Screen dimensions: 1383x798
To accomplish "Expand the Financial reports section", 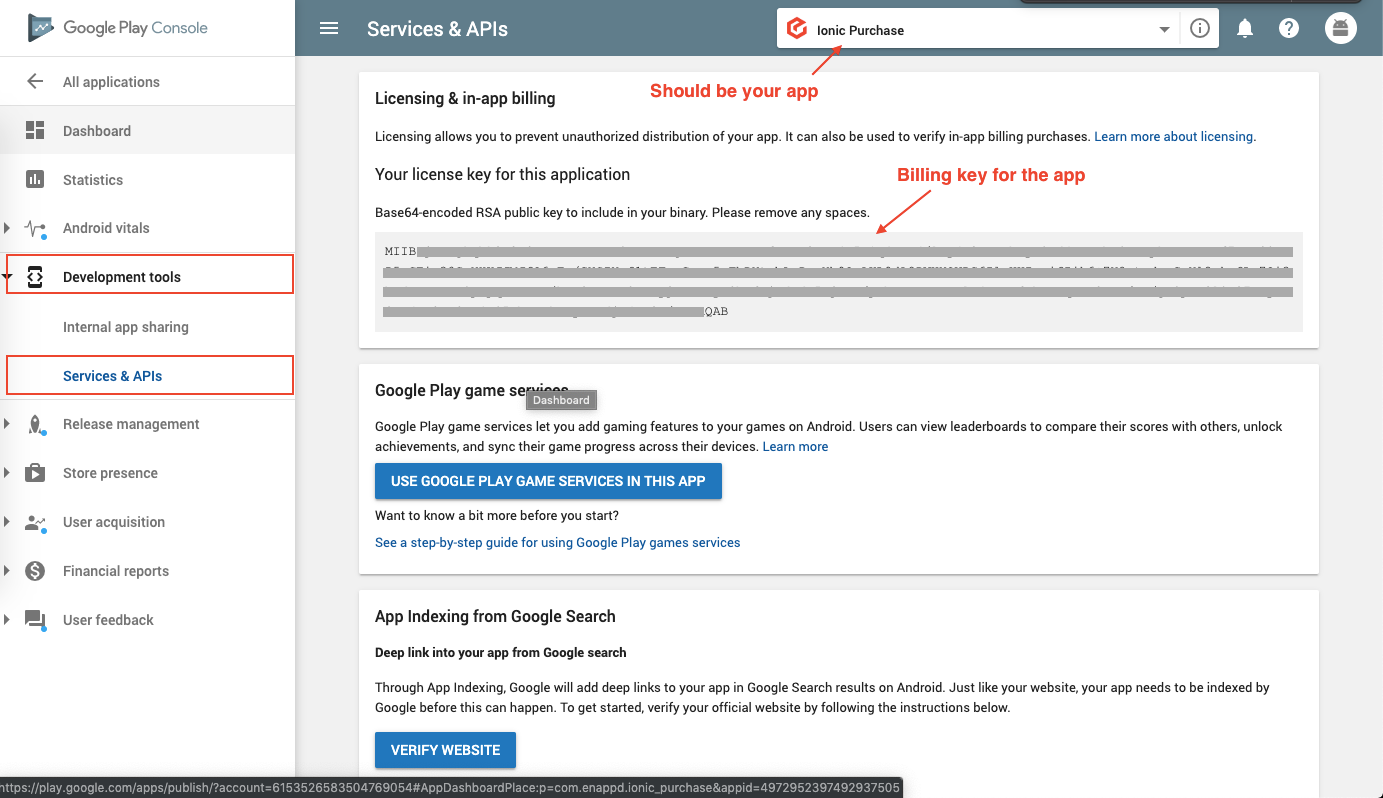I will click(7, 571).
